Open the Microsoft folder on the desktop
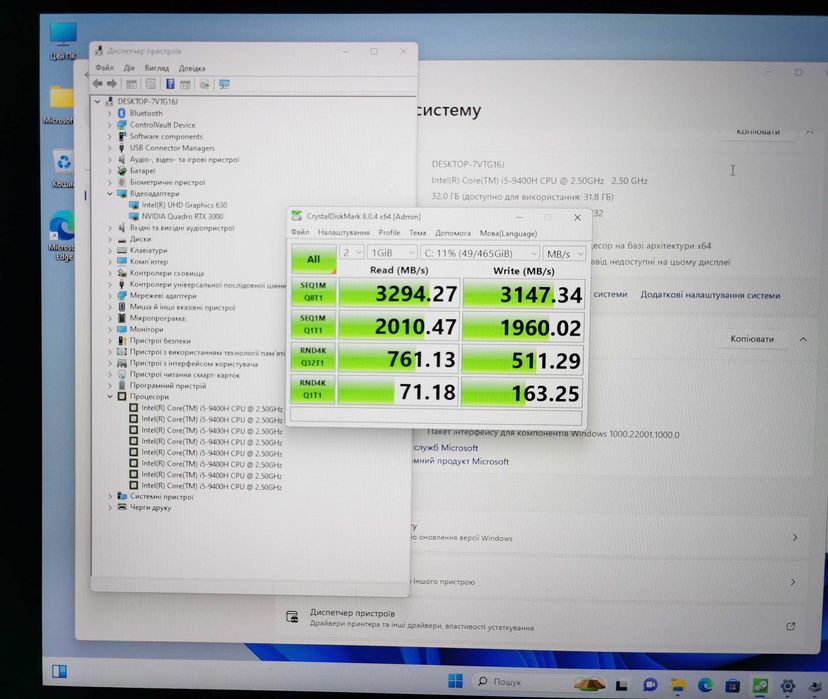The height and width of the screenshot is (699, 828). coord(61,105)
